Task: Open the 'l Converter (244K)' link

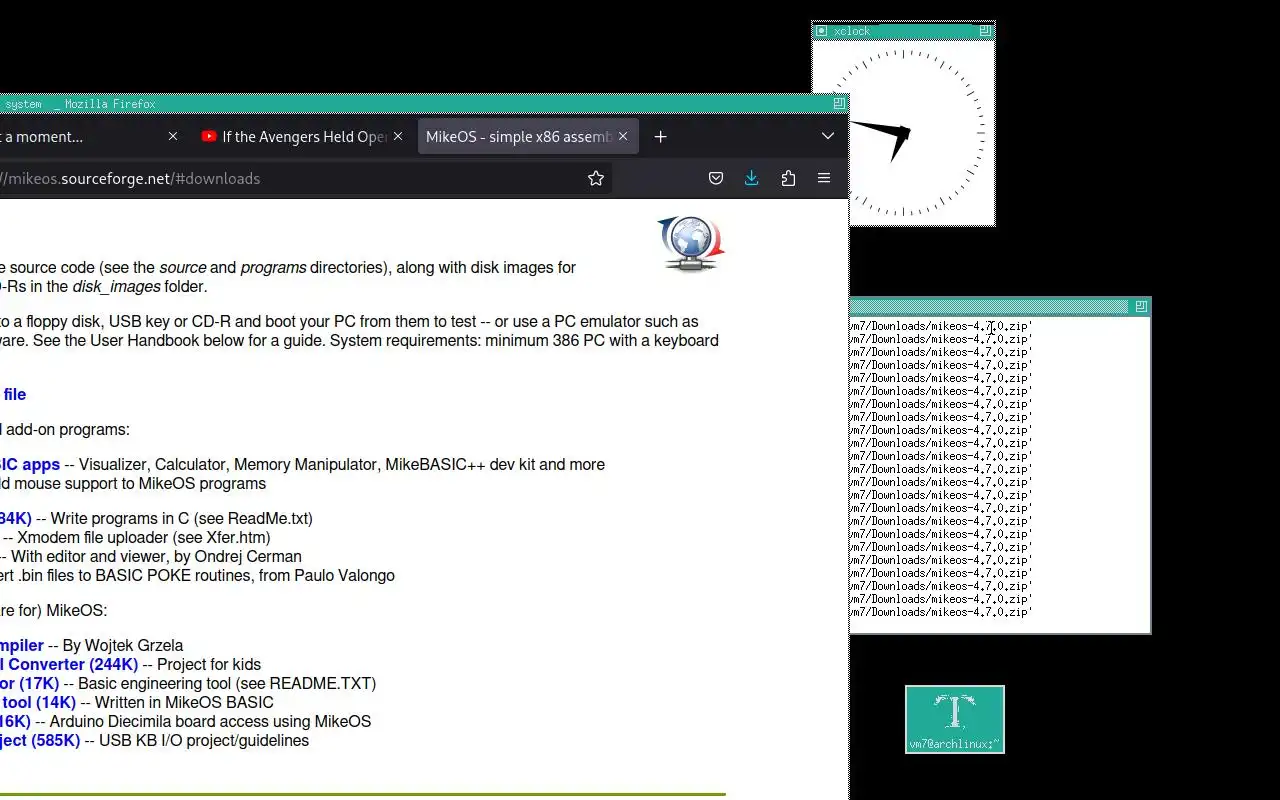Action: pyautogui.click(x=69, y=665)
